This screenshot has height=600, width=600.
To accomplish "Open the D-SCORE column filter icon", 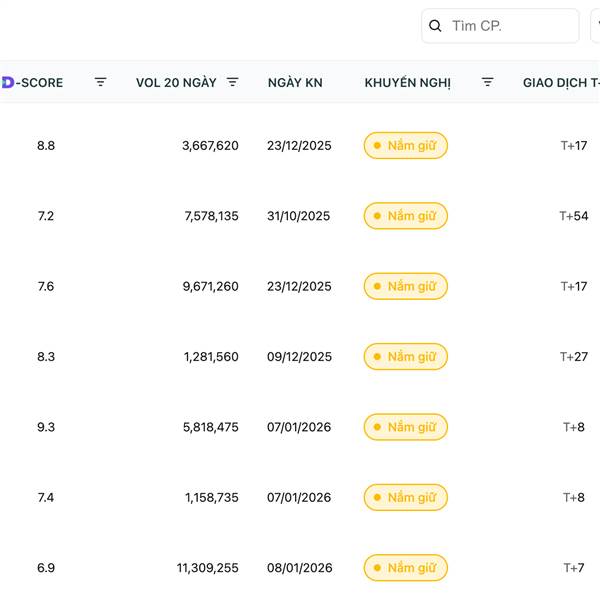I will pos(100,82).
